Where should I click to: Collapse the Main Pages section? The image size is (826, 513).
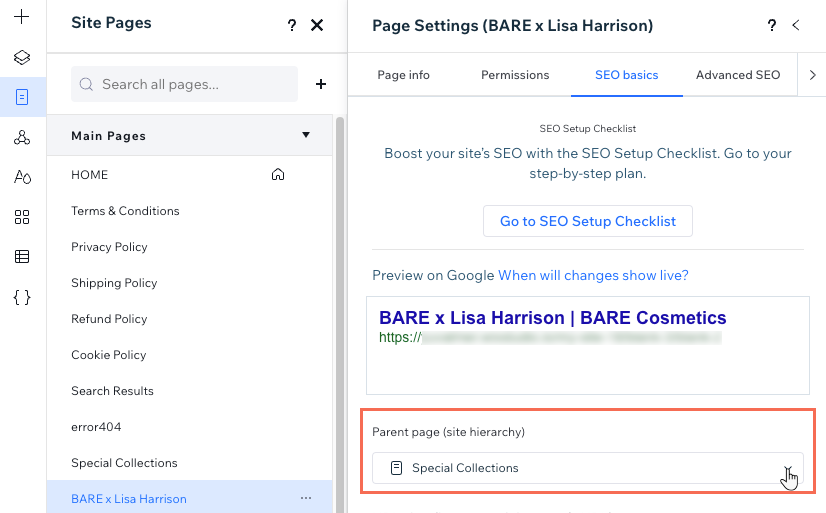pyautogui.click(x=306, y=135)
